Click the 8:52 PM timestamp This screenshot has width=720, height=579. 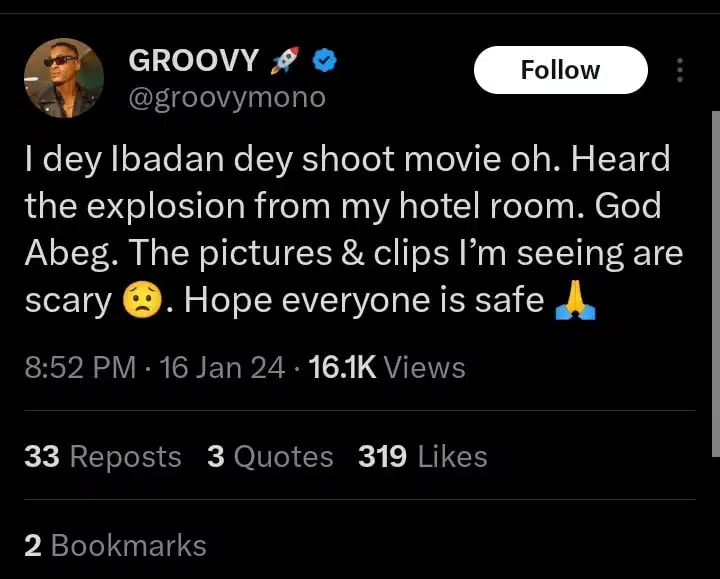point(79,368)
